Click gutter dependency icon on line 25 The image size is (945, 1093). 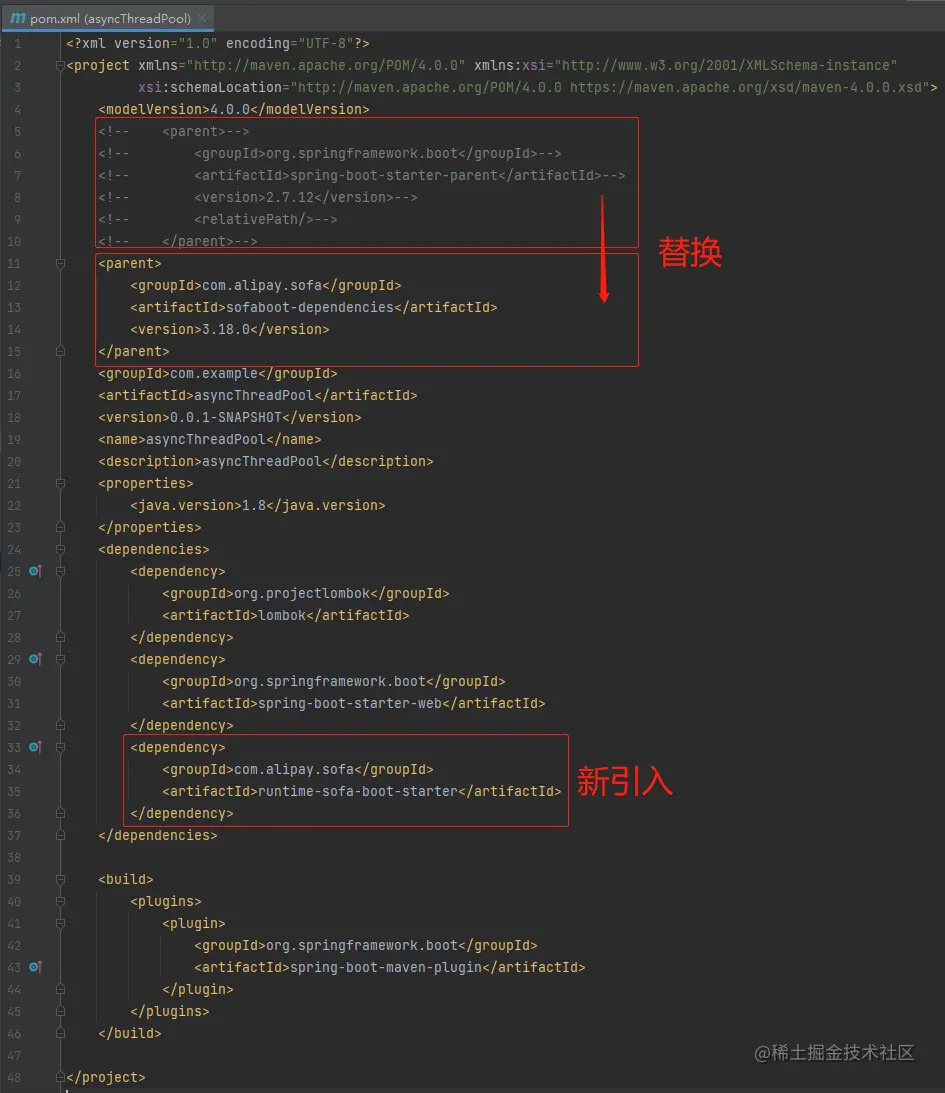click(x=36, y=572)
